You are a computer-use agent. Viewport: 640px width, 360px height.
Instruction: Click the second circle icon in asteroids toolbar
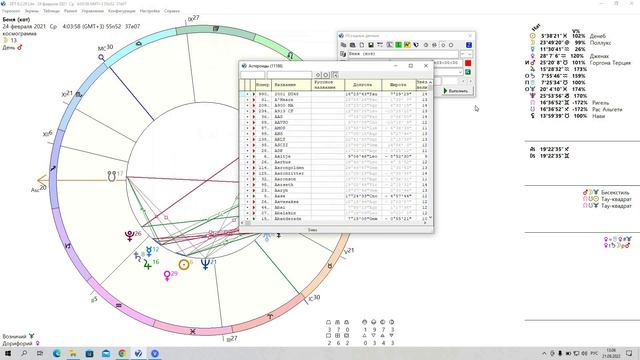pos(326,75)
